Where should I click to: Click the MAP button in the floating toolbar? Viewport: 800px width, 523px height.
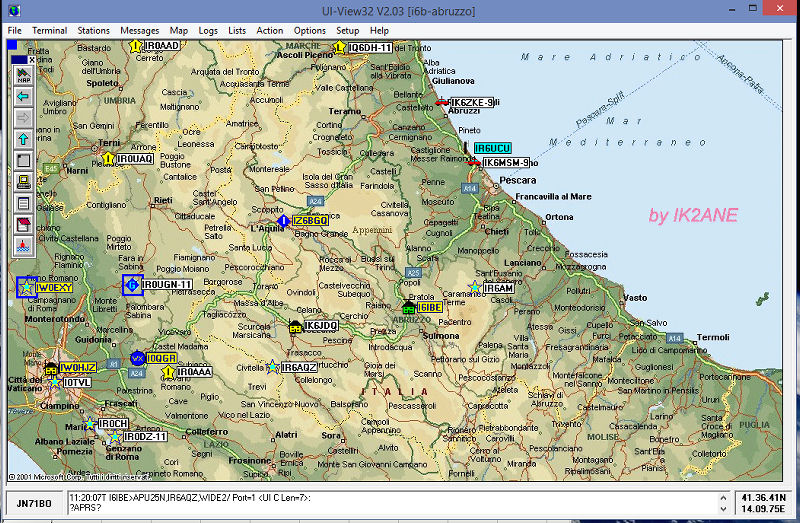[23, 76]
